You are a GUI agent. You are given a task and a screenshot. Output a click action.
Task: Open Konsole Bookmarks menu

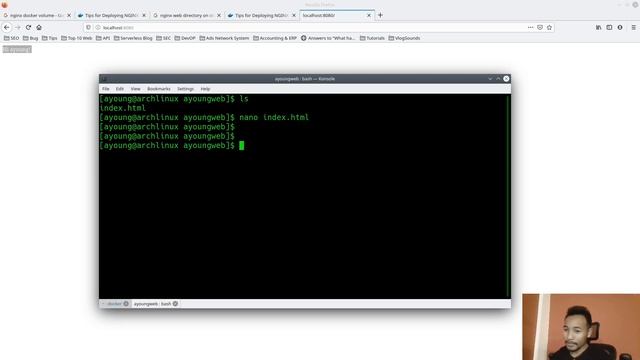[x=159, y=89]
